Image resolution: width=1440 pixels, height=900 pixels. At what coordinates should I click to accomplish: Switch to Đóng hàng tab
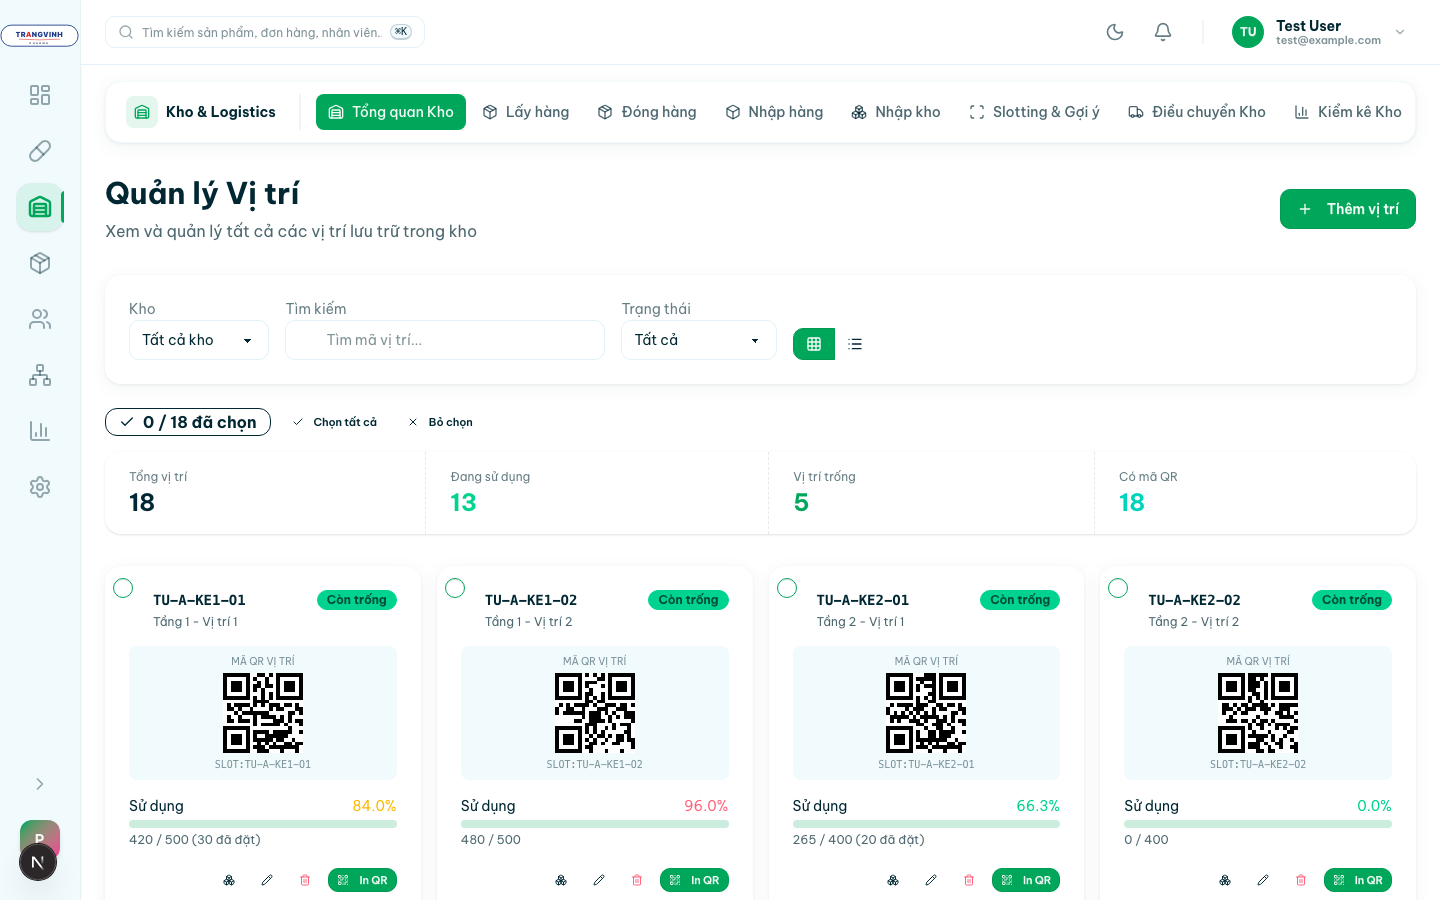(x=647, y=112)
